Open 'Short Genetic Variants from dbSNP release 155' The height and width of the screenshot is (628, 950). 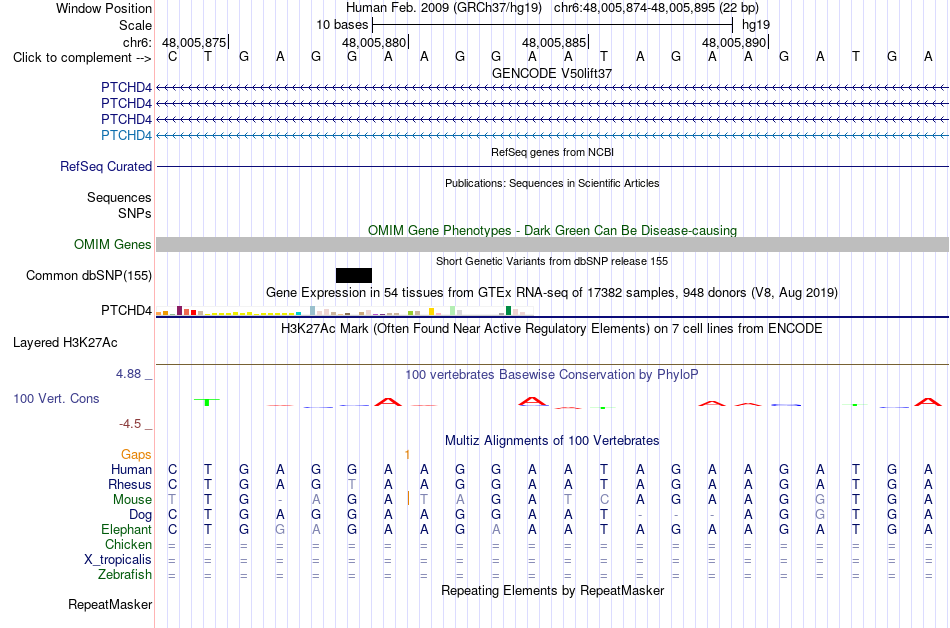click(552, 261)
